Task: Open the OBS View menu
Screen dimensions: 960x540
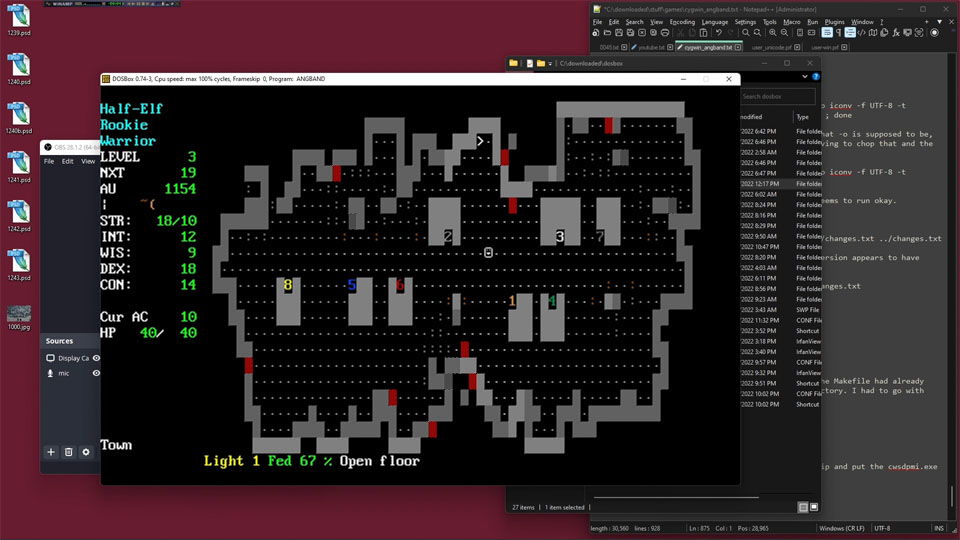Action: [x=88, y=162]
